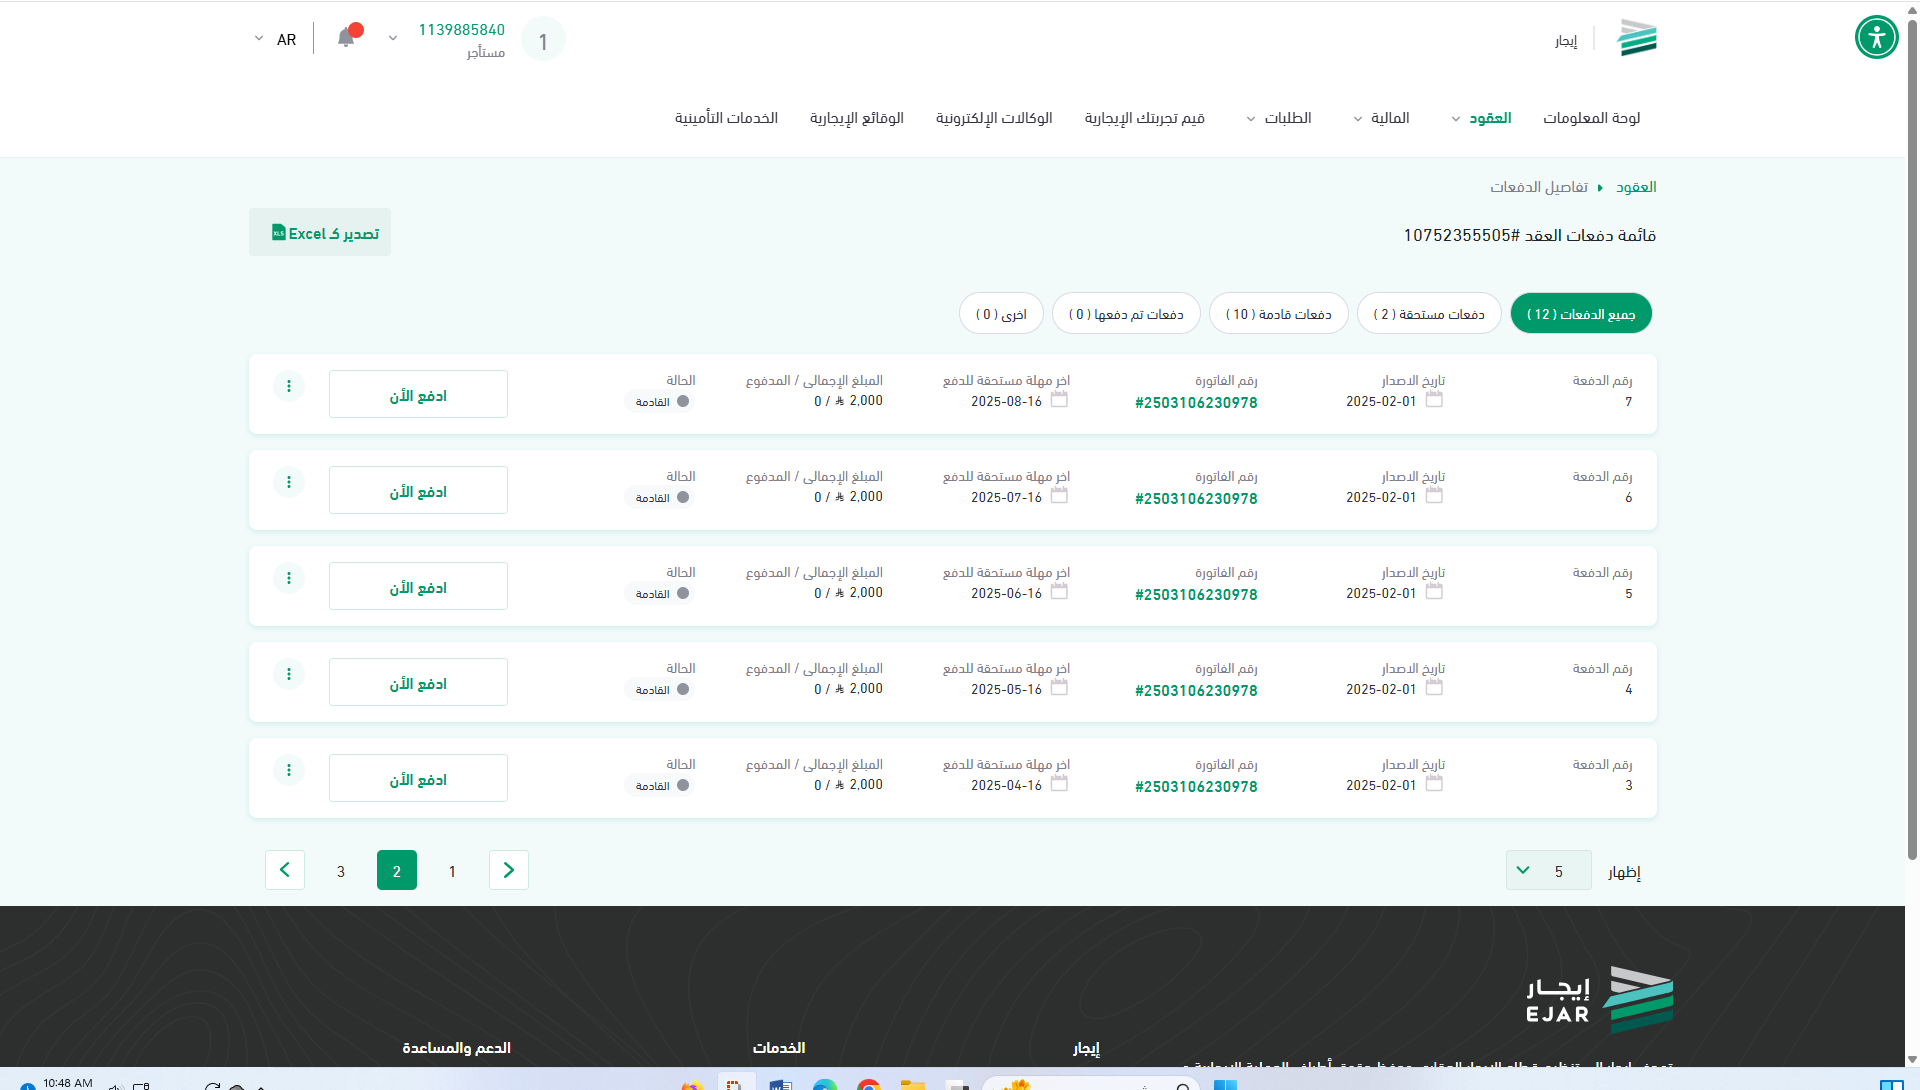Open the rows-per-page dropdown showing 5

[1547, 870]
